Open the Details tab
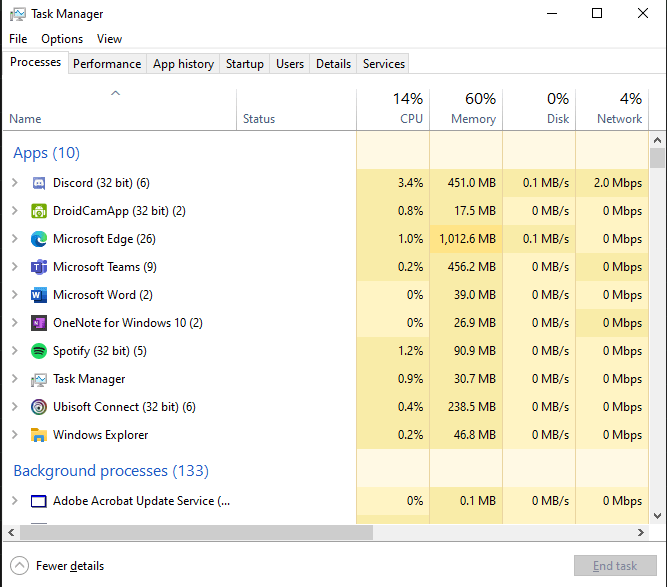The width and height of the screenshot is (667, 587). point(334,64)
